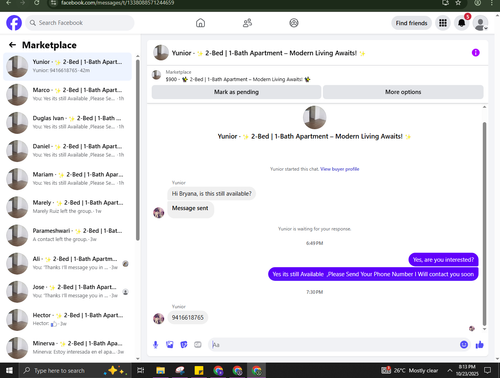500x378 pixels.
Task: Open the Friends icon in top navigation
Action: [x=247, y=23]
